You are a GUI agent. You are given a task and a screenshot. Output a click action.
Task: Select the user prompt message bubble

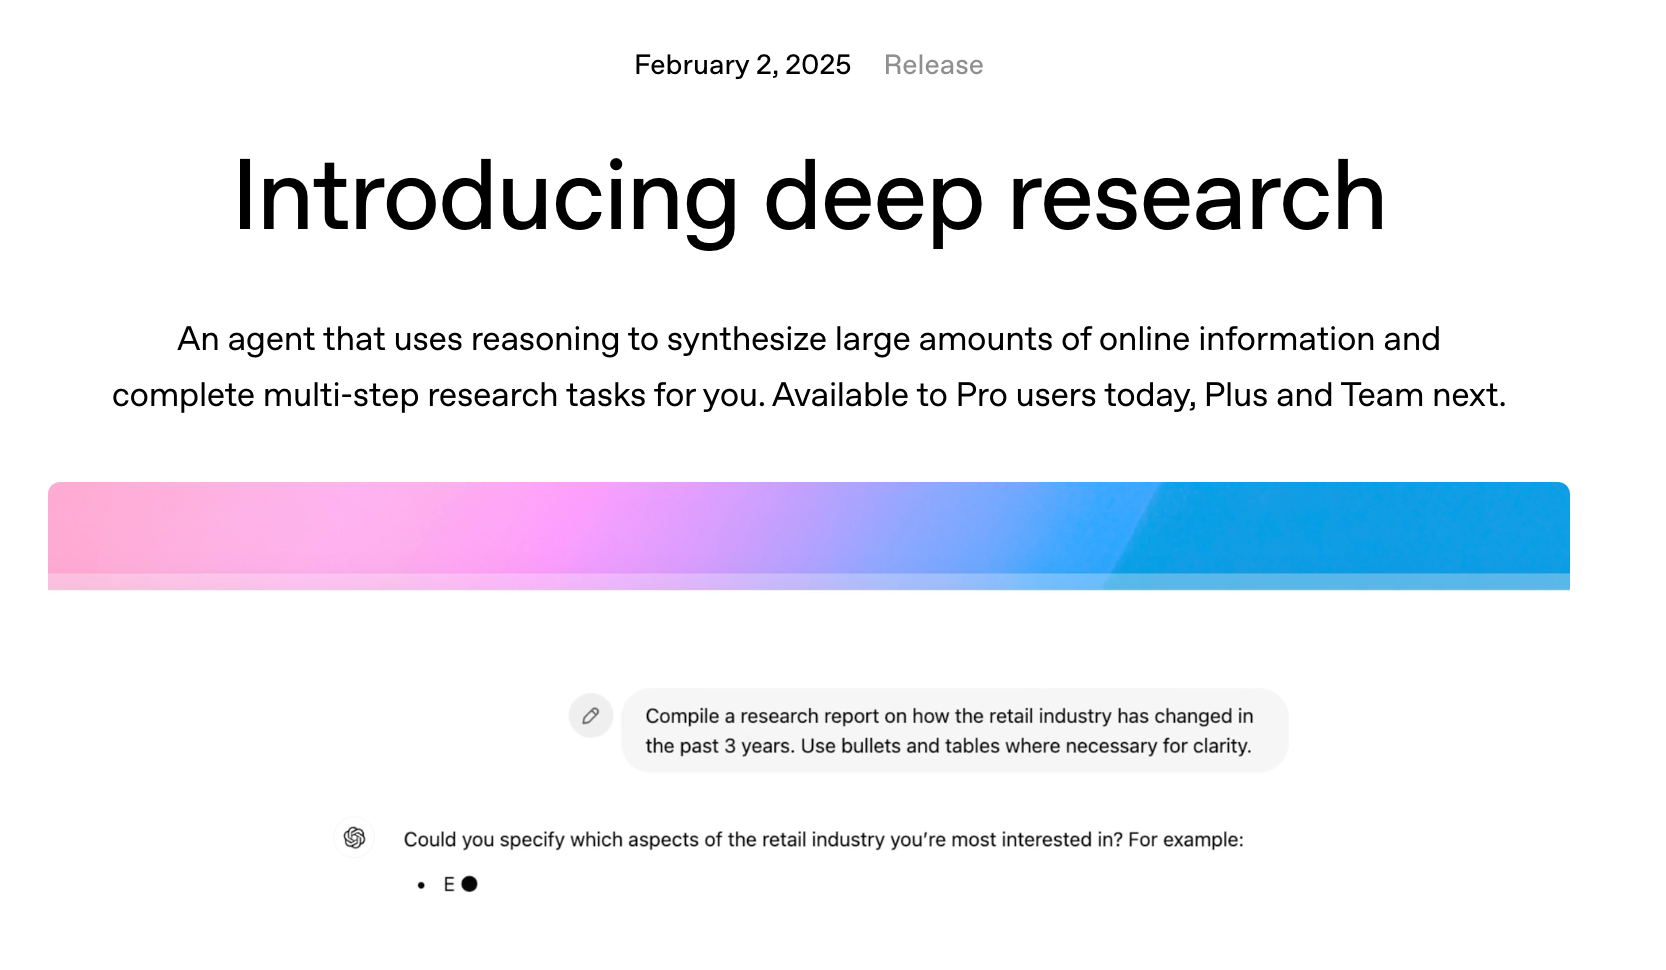954,731
